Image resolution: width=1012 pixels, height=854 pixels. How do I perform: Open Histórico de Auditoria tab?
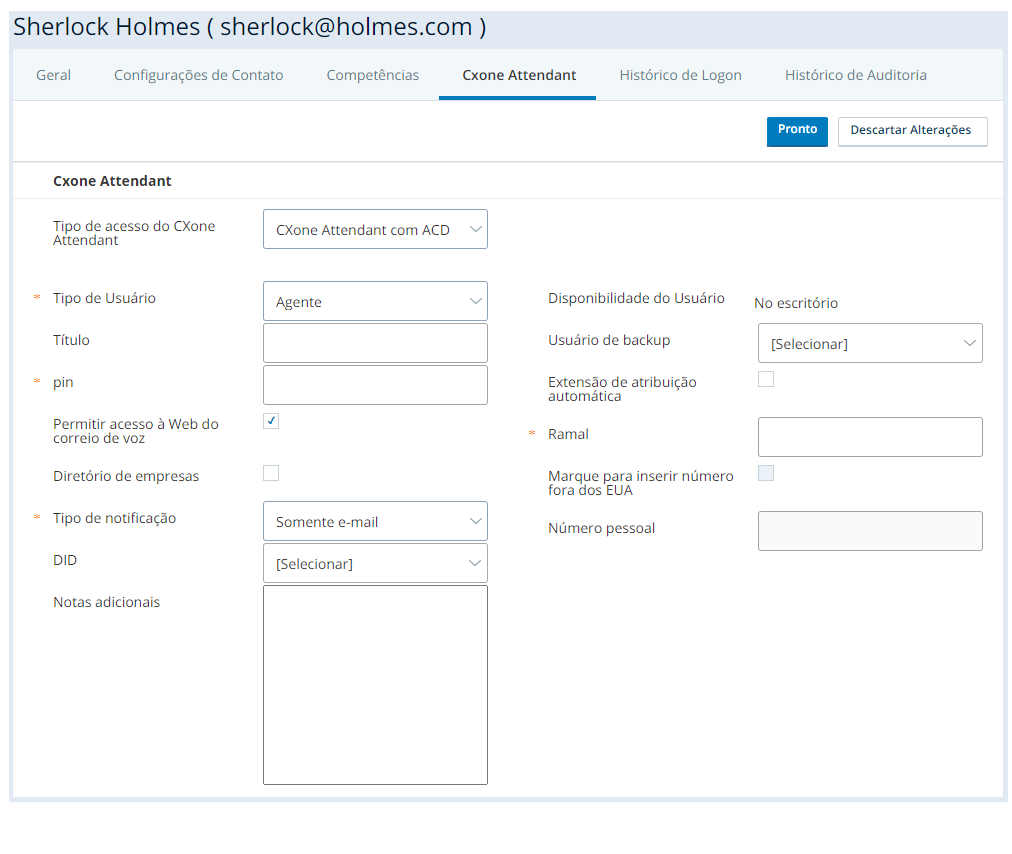855,75
